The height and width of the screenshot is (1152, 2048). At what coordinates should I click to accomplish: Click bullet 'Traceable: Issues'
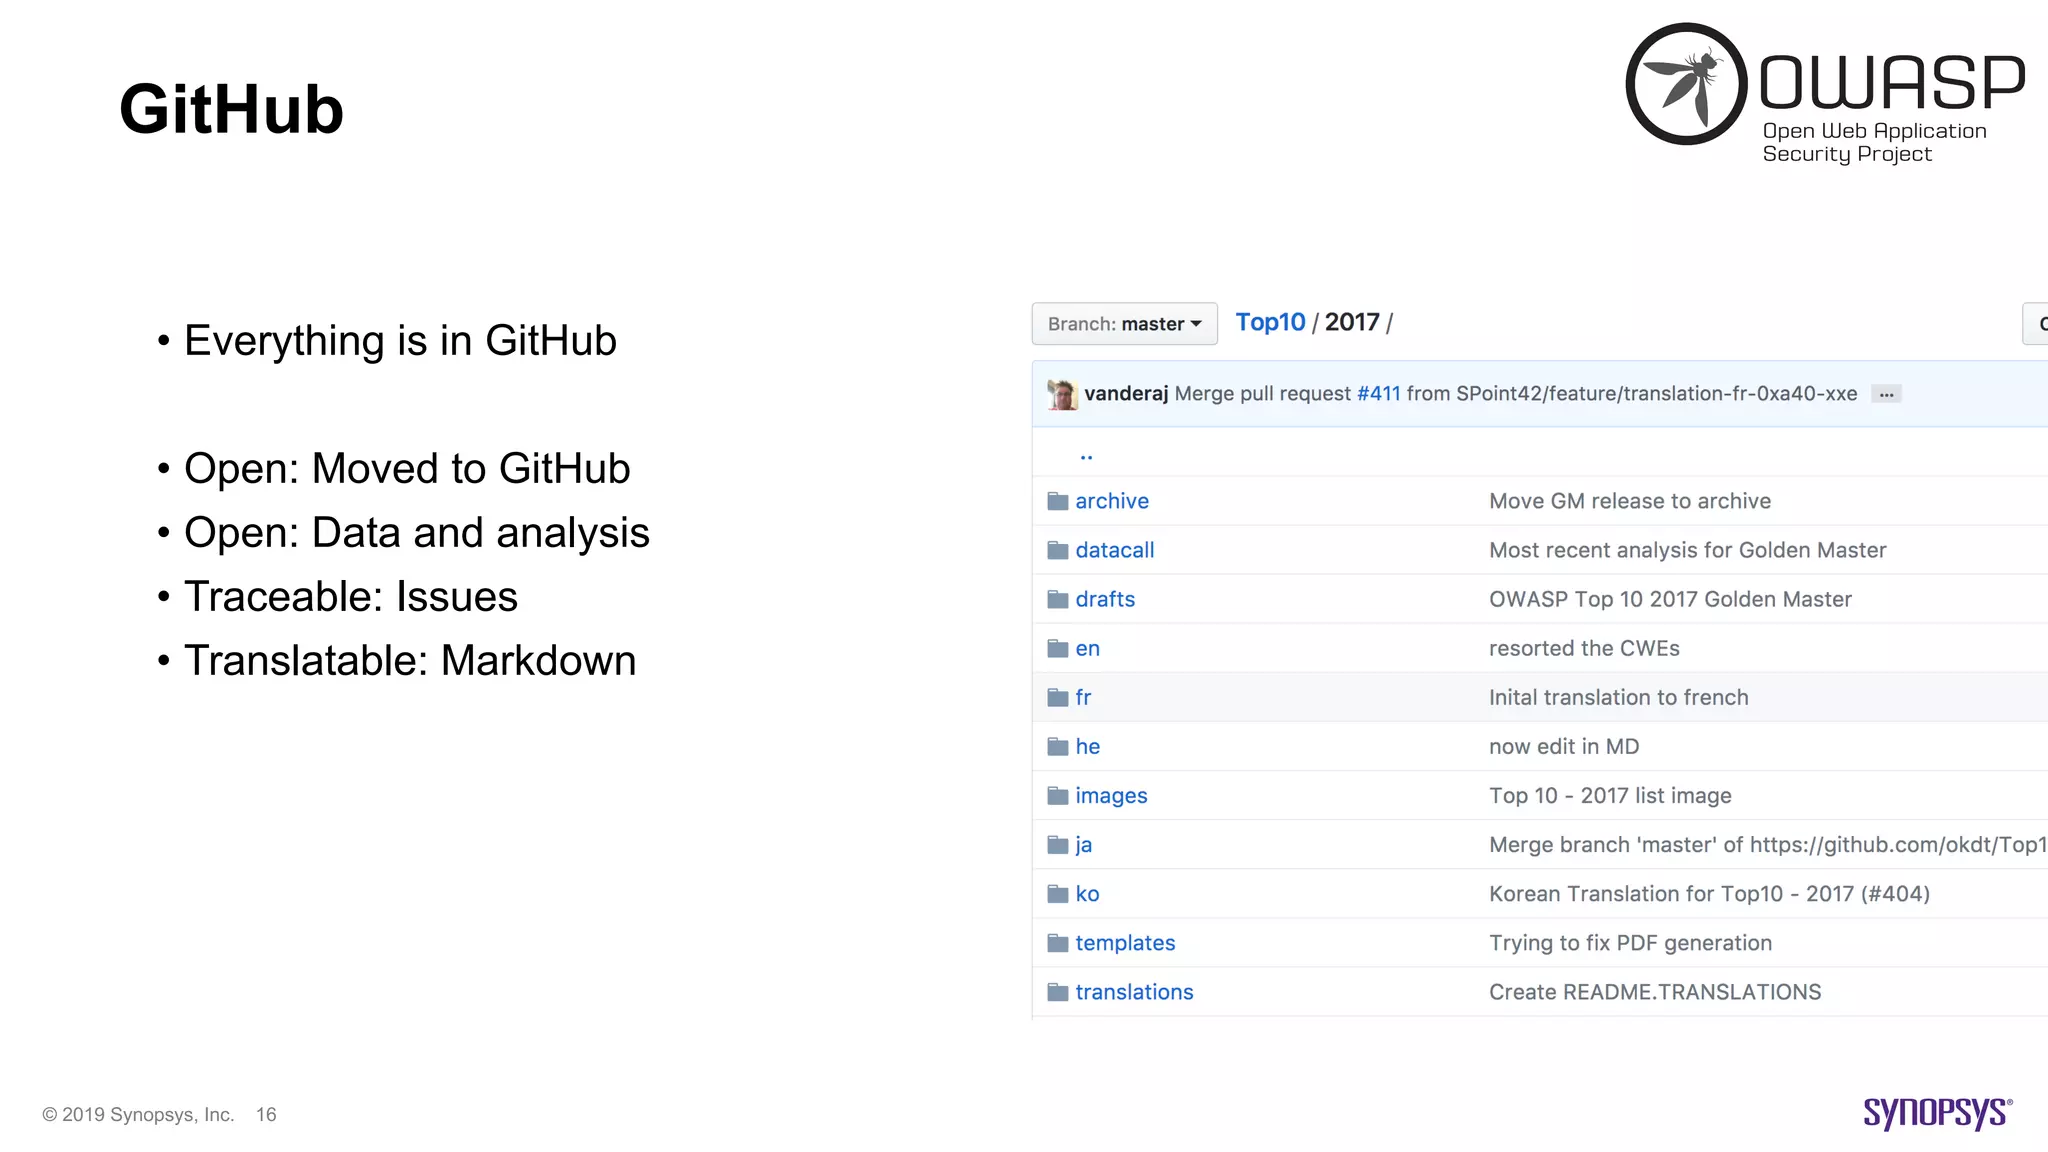point(351,596)
